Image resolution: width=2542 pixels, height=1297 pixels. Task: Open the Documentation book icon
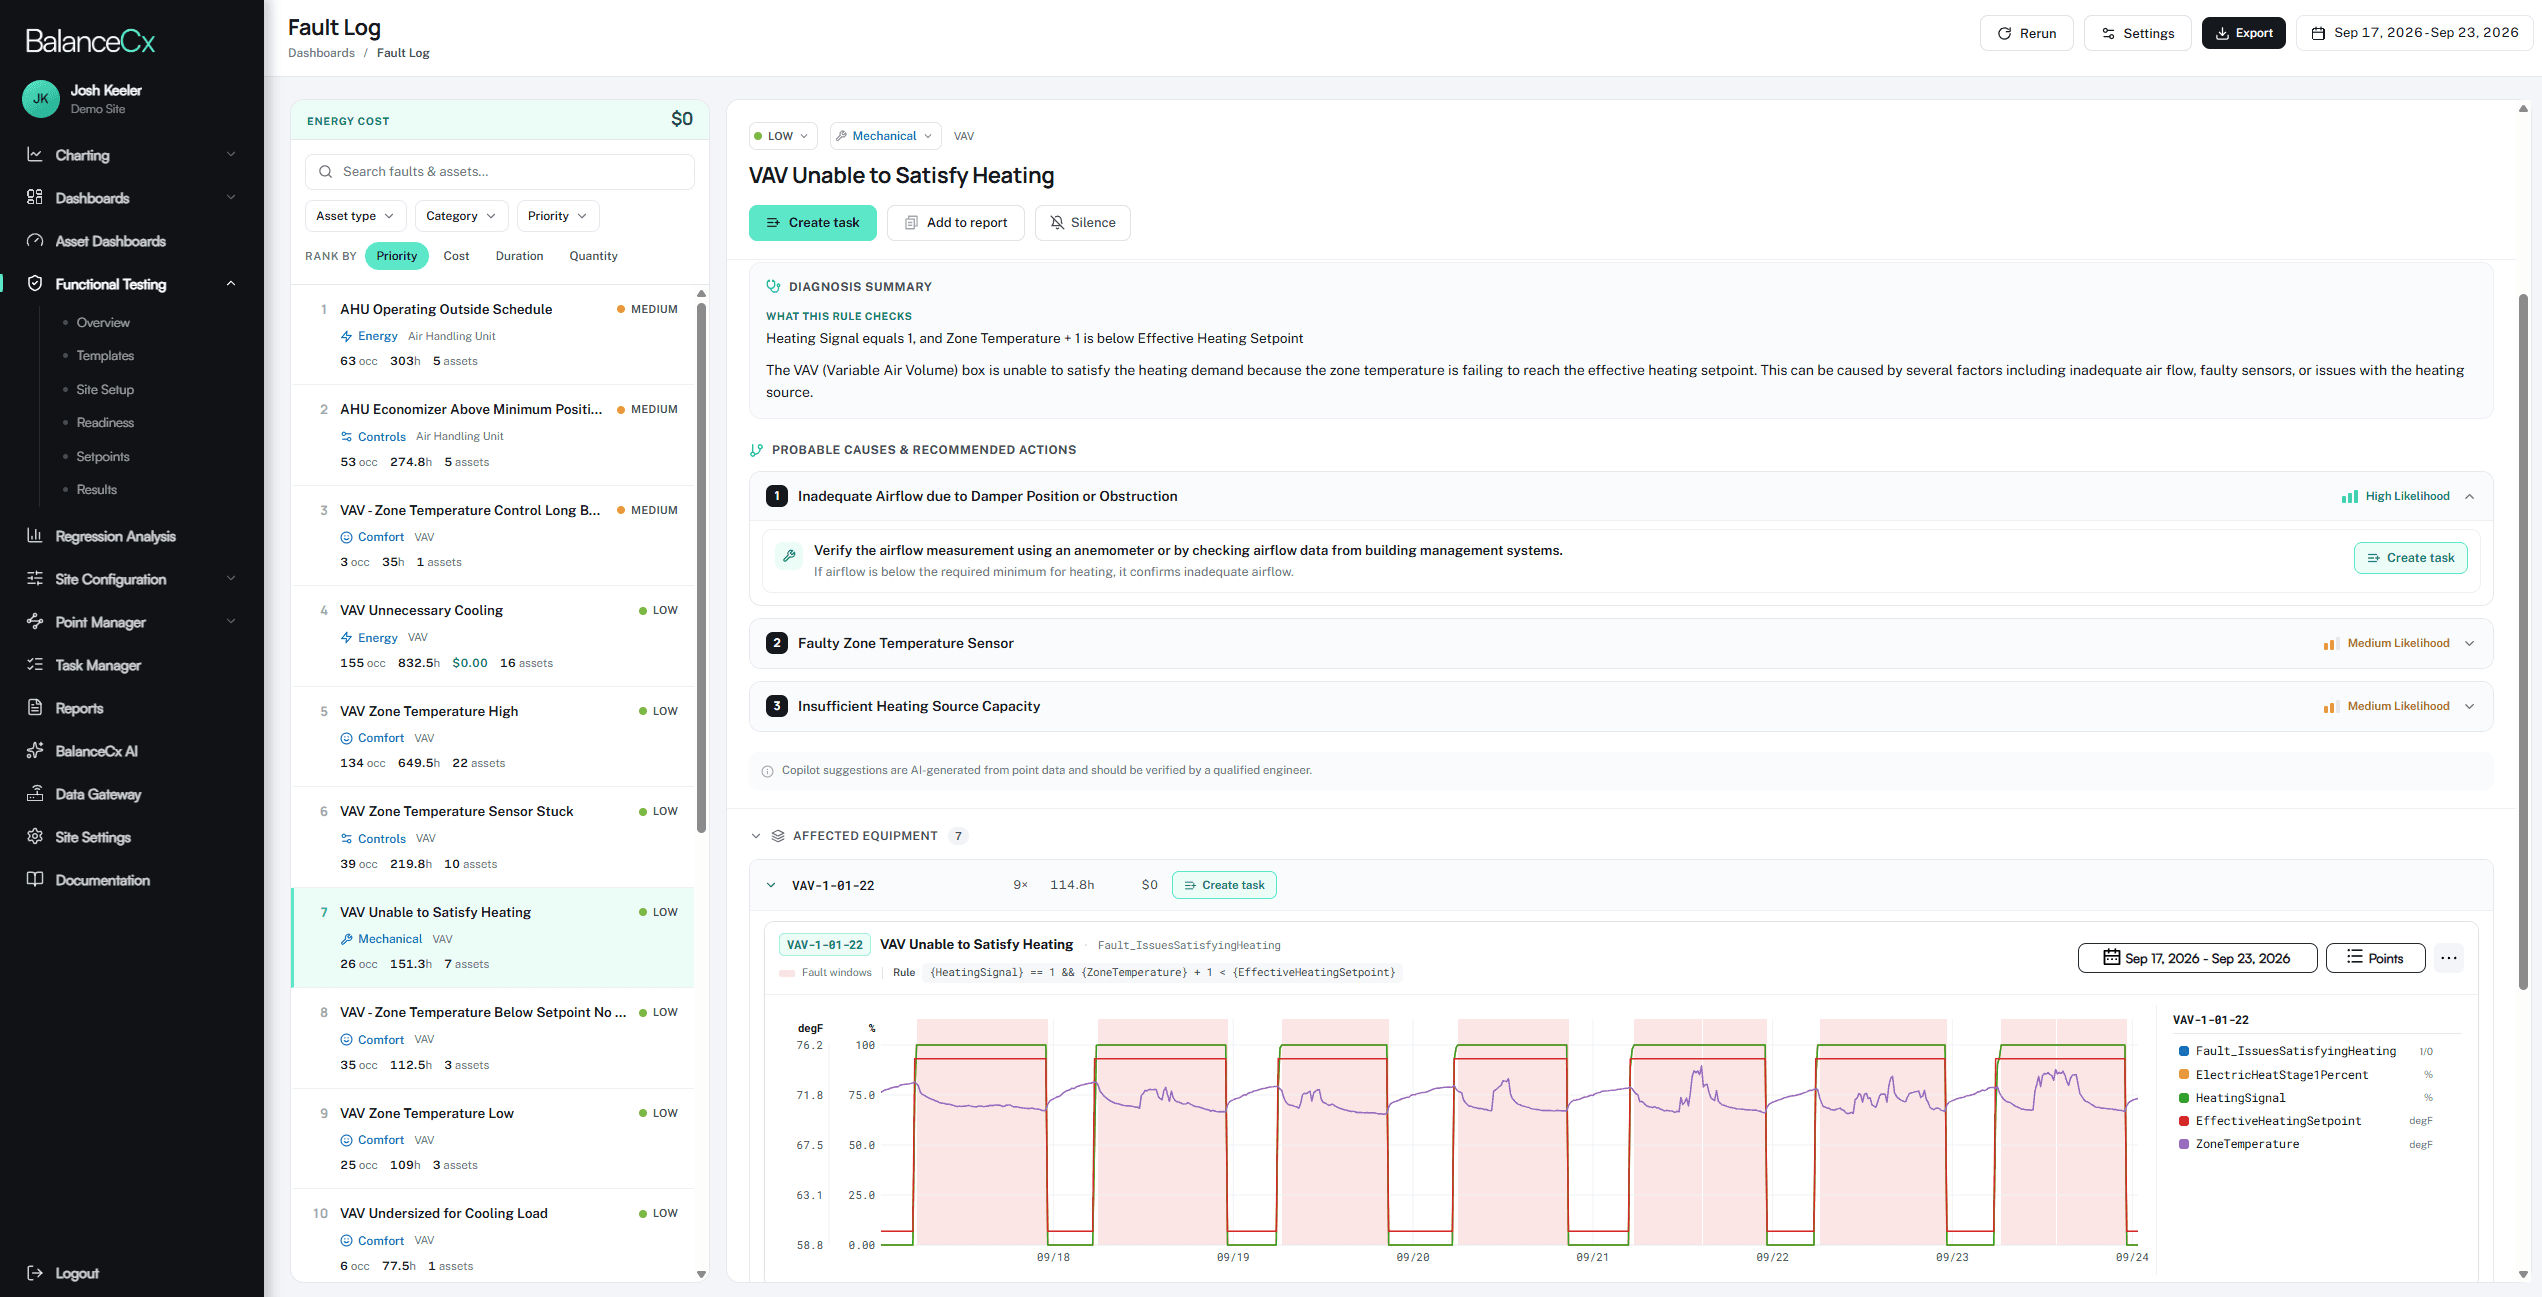35,880
